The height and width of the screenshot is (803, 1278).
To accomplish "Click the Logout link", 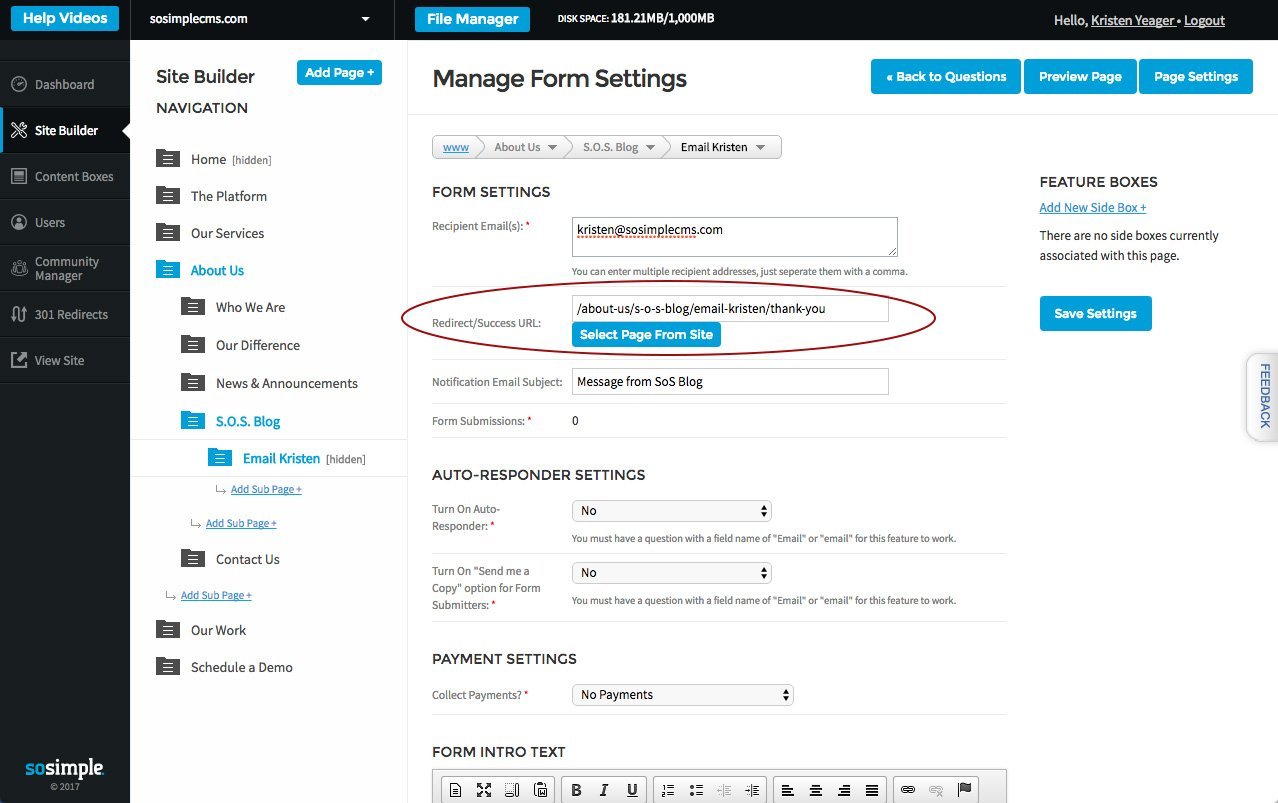I will 1204,20.
